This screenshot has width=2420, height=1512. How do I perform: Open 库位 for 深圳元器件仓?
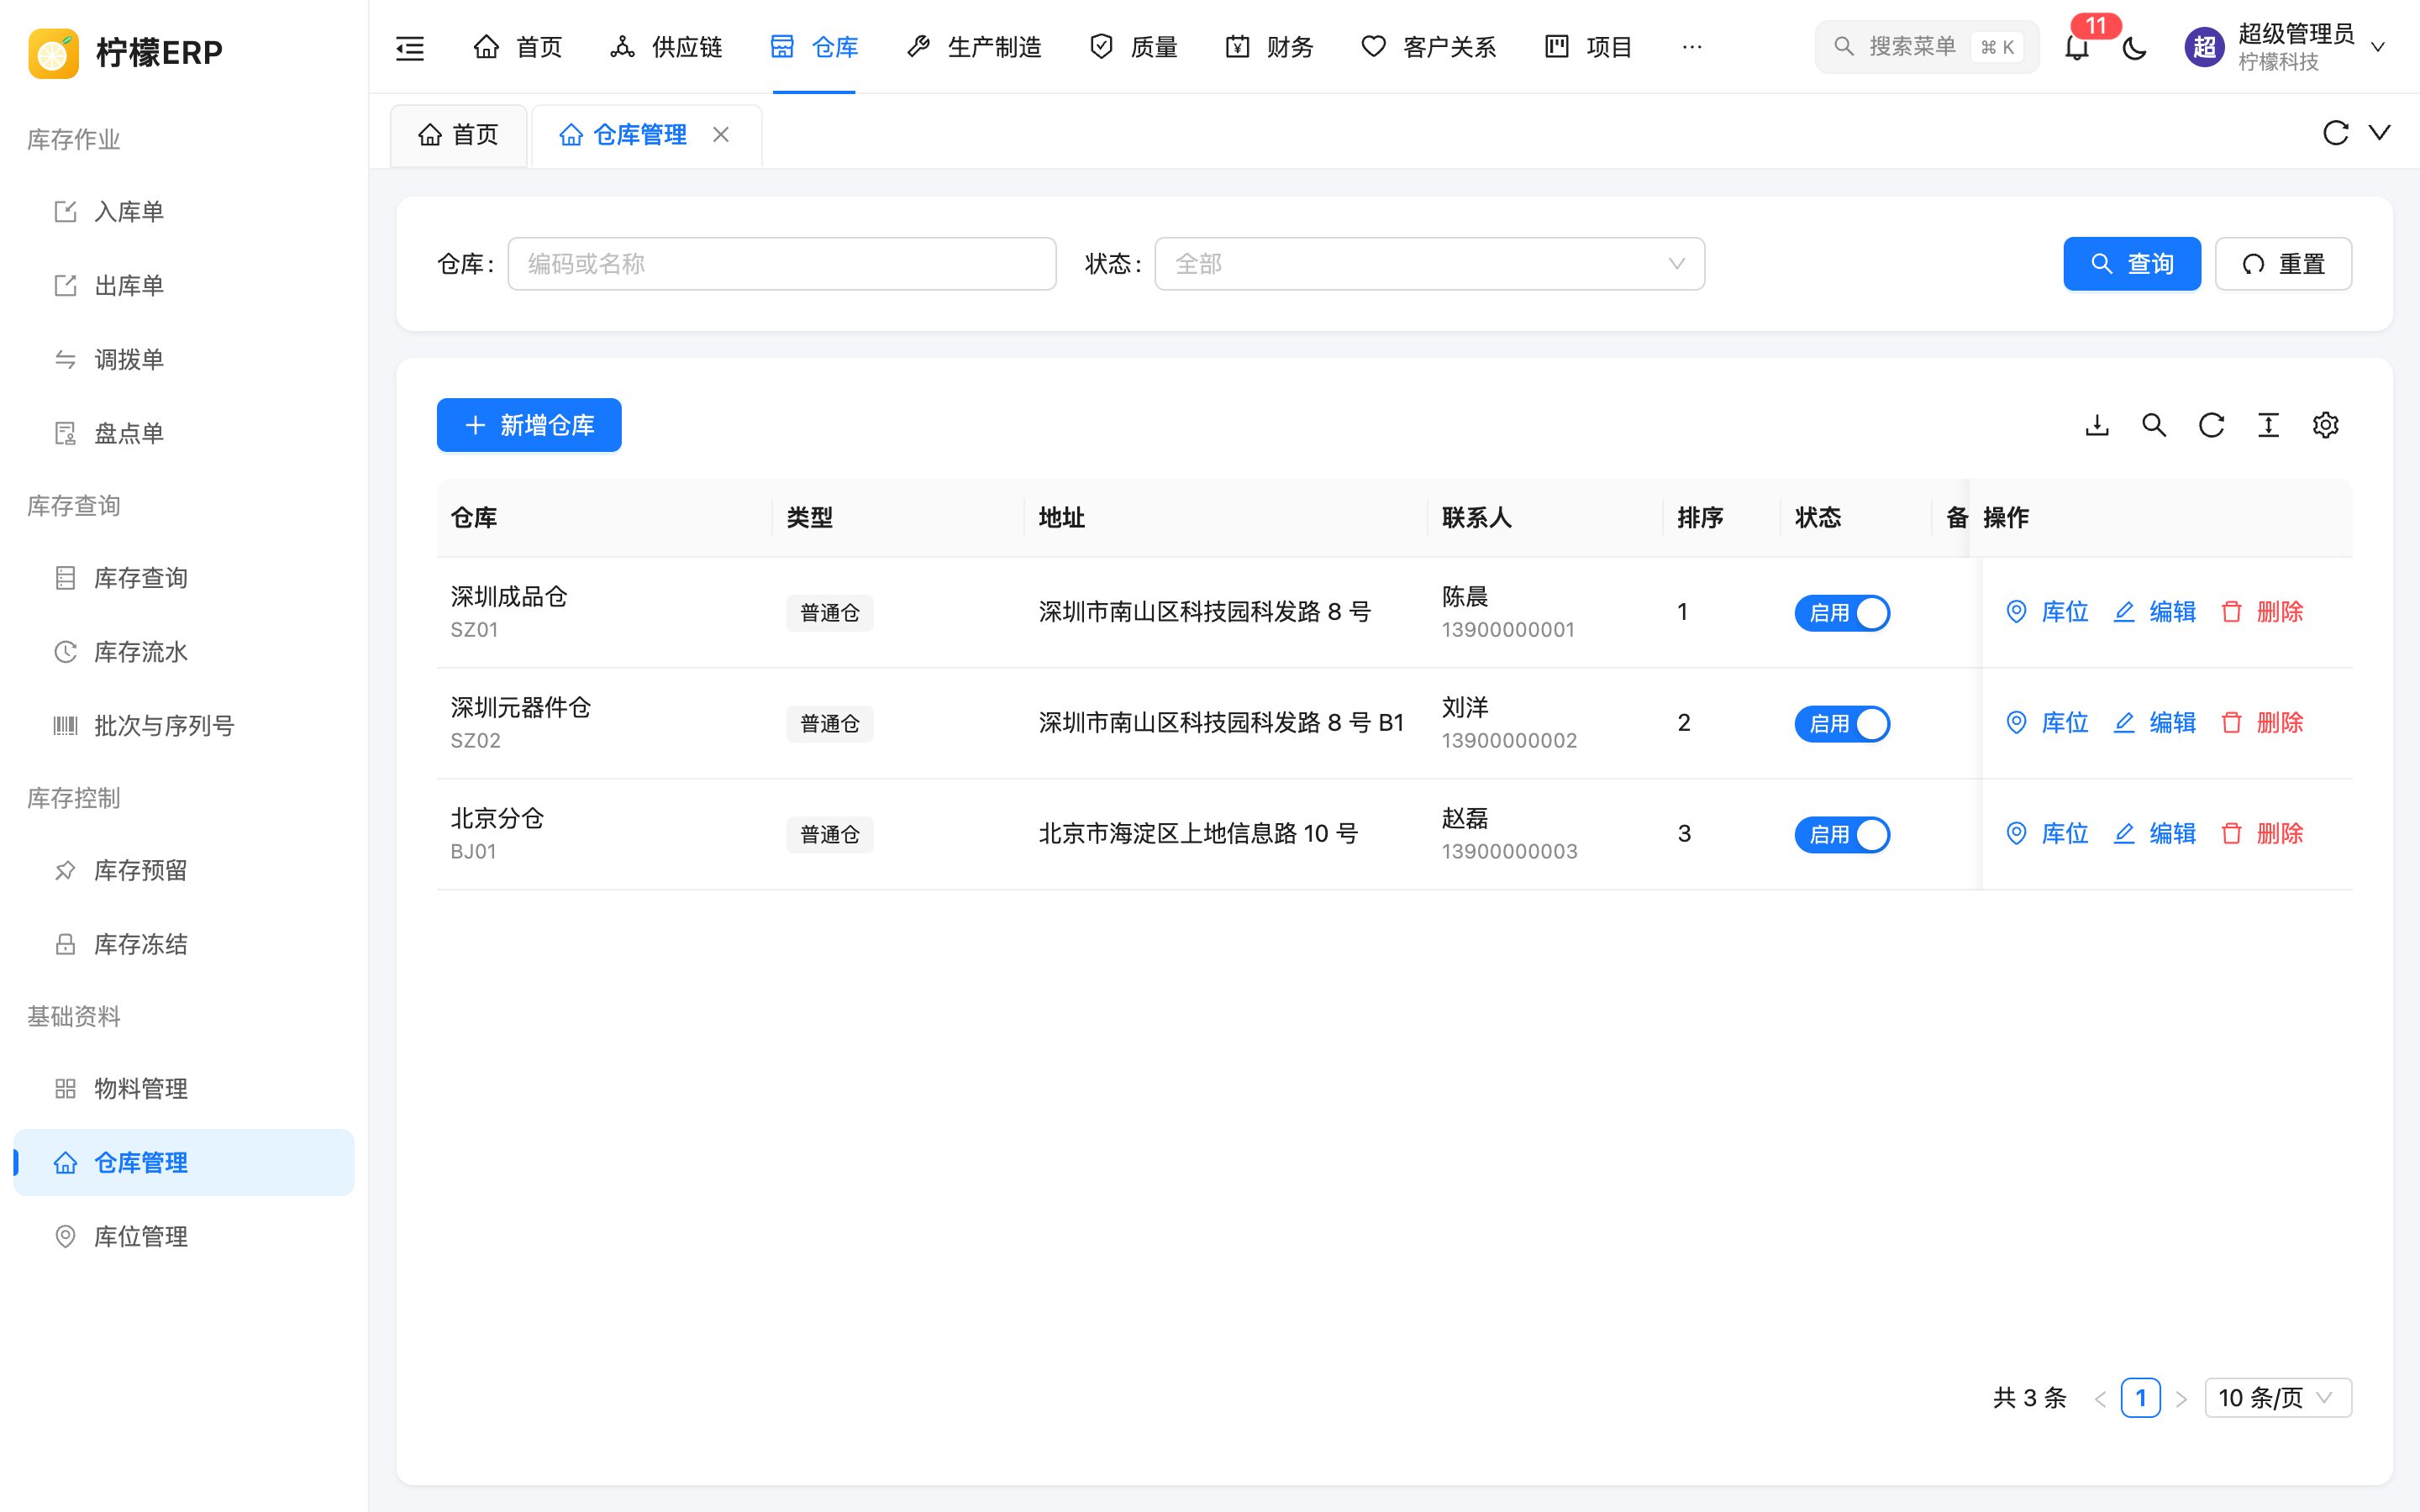tap(2047, 723)
